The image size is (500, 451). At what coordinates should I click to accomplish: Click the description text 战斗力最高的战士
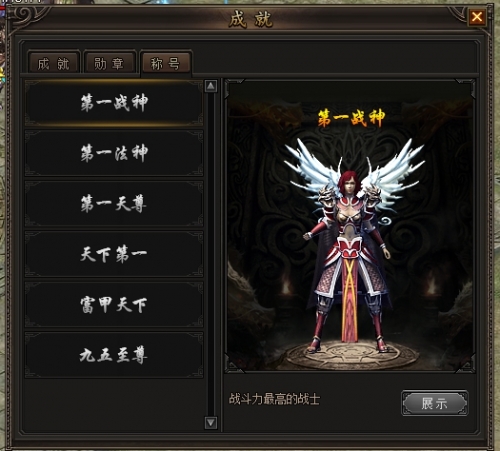(274, 399)
